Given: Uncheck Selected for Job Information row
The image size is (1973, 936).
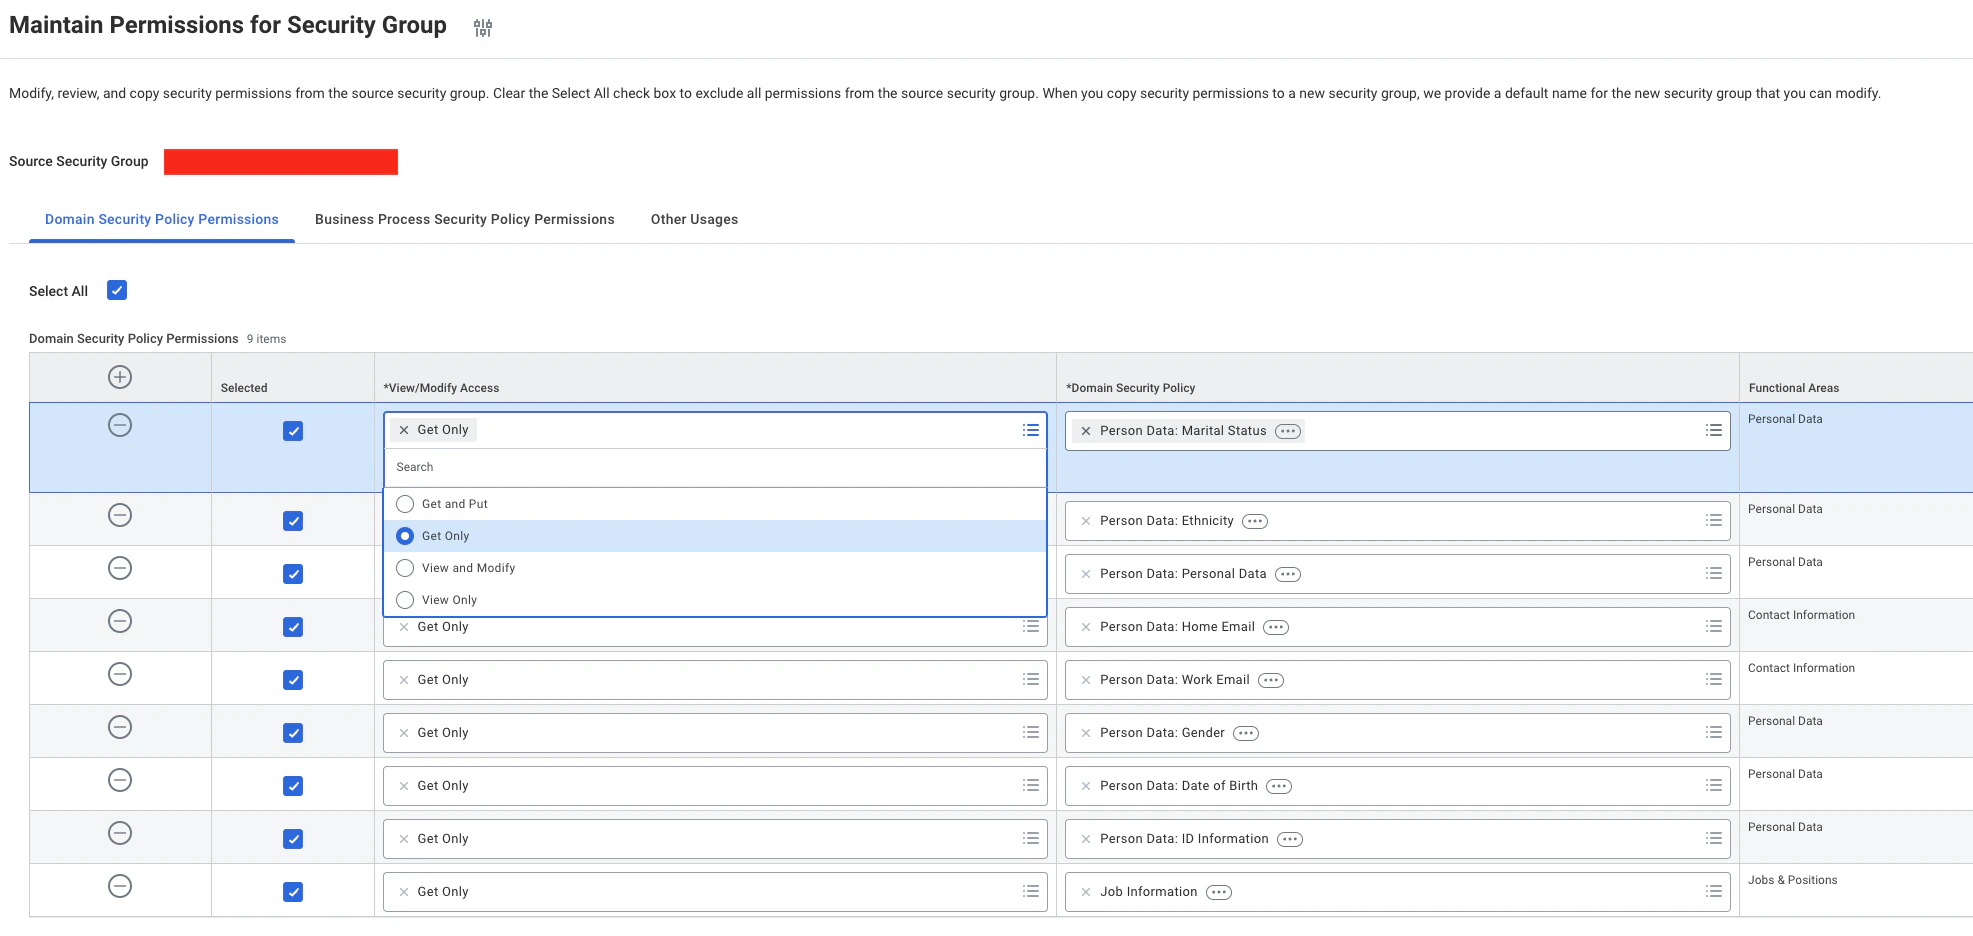Looking at the screenshot, I should pyautogui.click(x=293, y=892).
